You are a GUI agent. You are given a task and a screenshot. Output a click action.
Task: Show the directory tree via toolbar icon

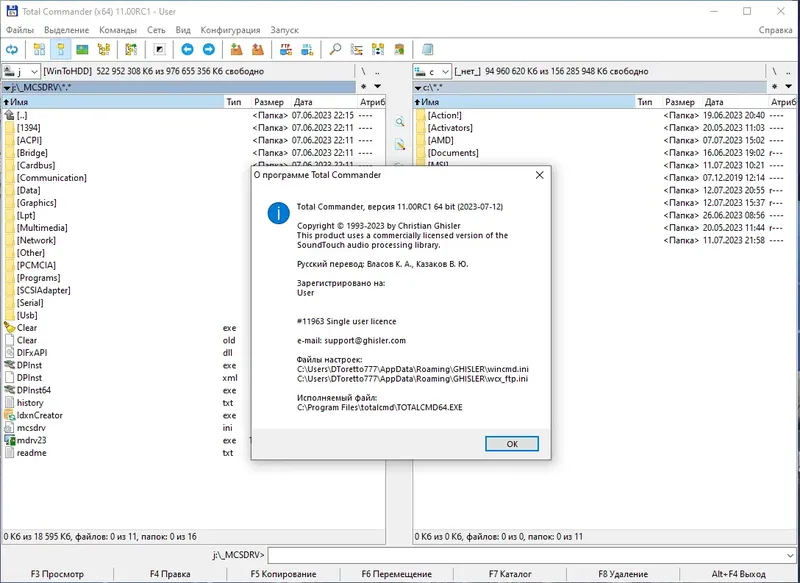point(104,49)
